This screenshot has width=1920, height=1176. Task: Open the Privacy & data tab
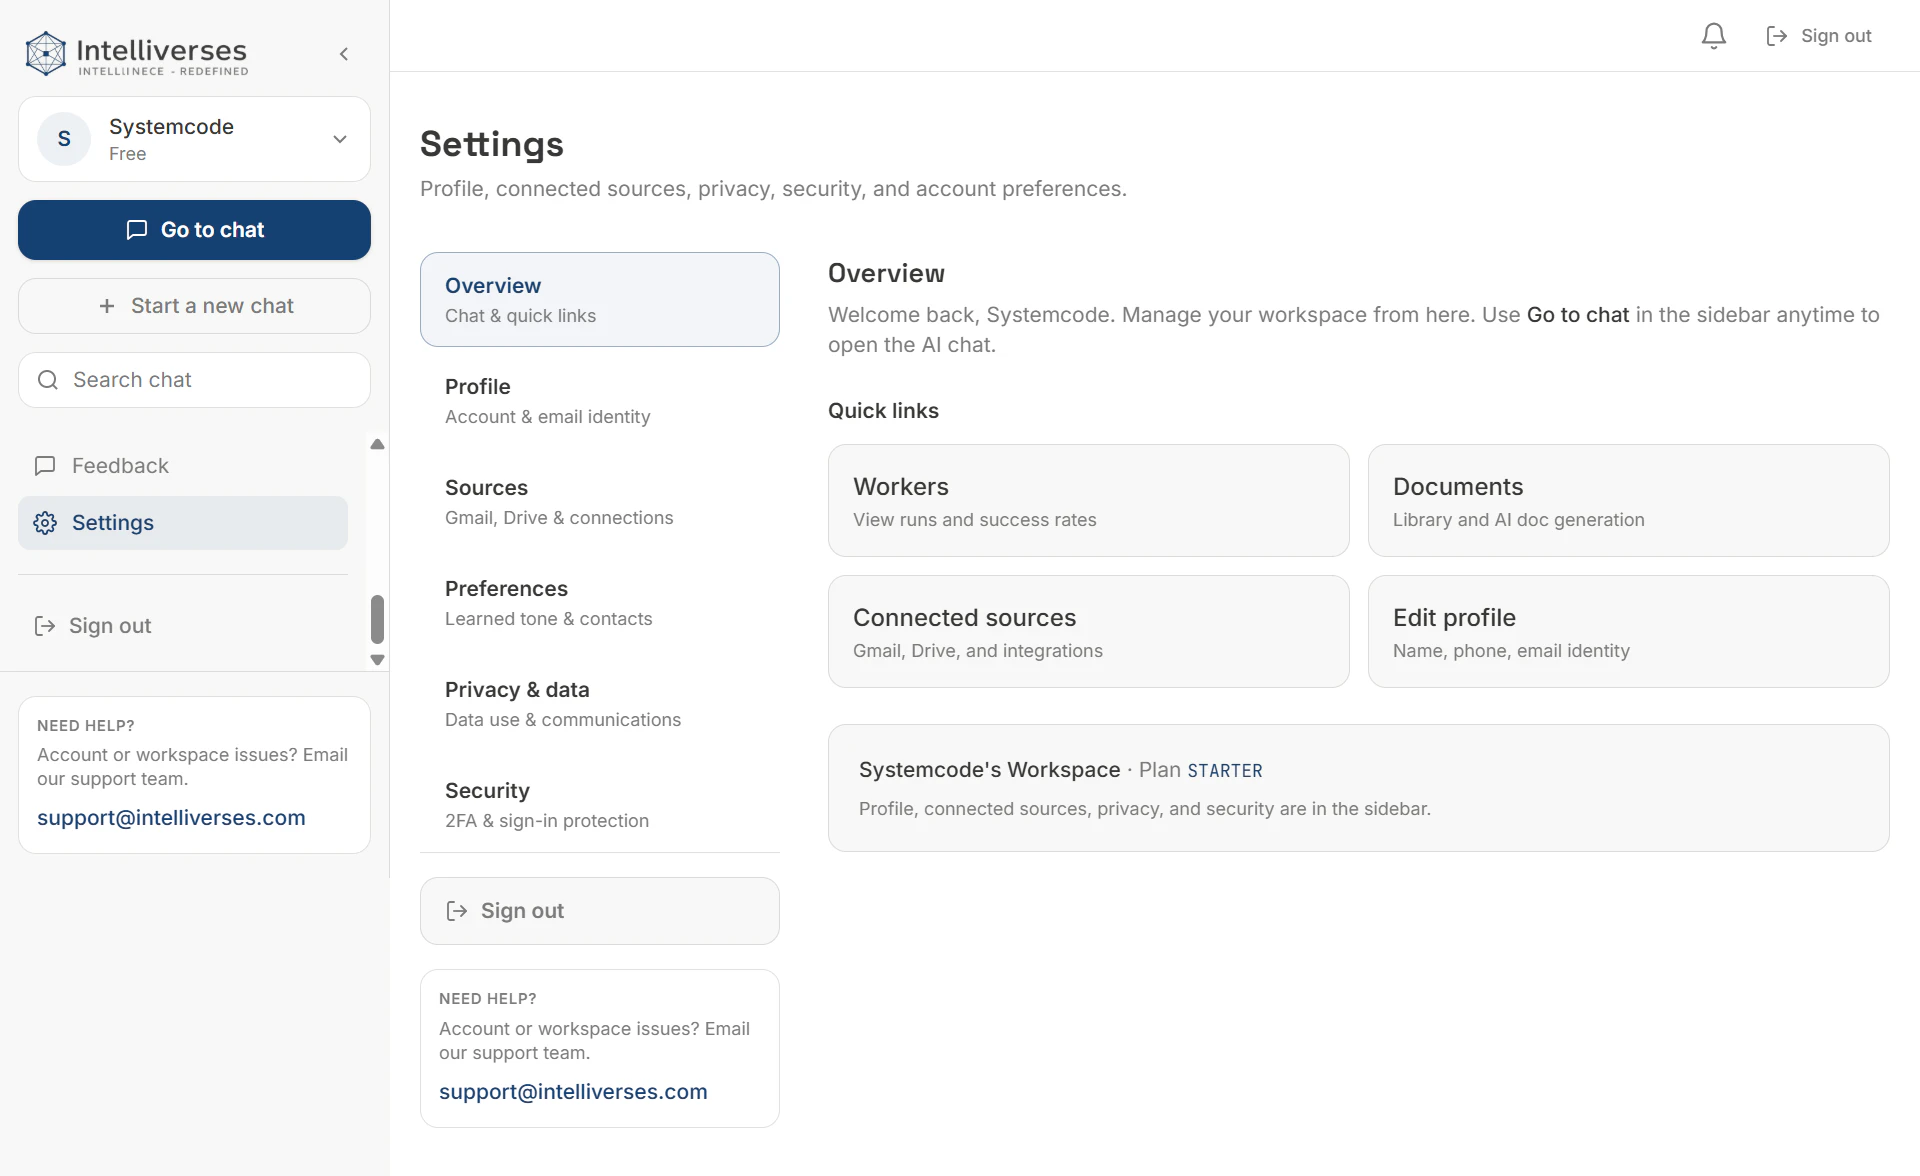click(600, 704)
